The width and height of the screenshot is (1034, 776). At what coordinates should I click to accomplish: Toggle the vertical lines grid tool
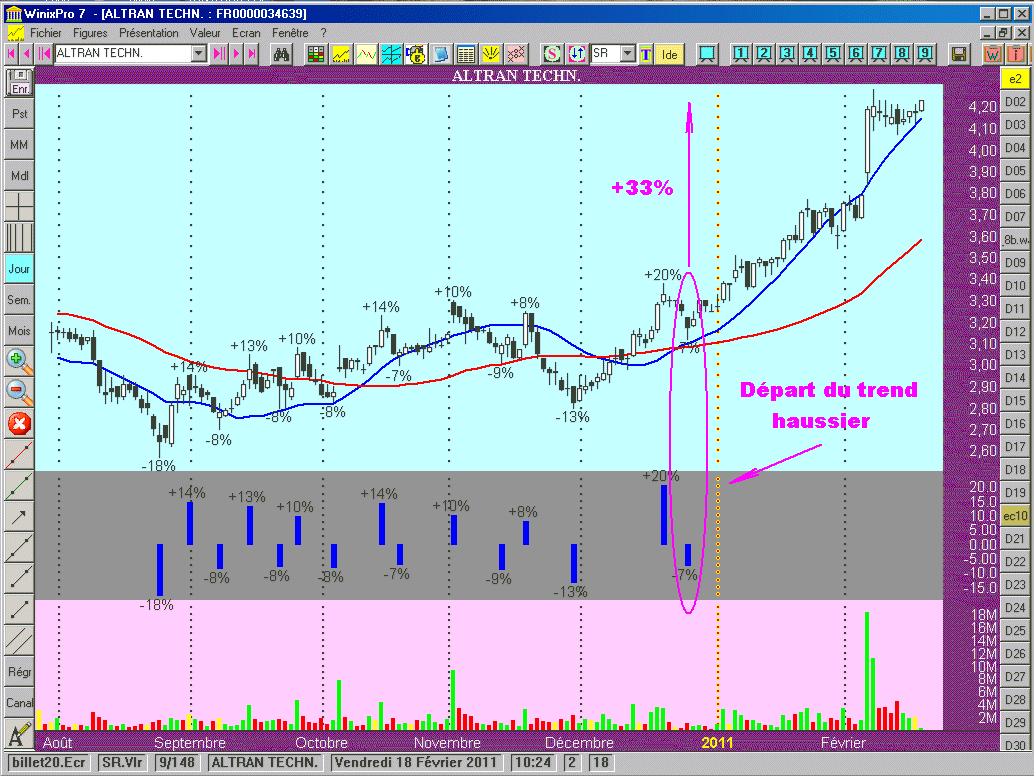(x=18, y=237)
